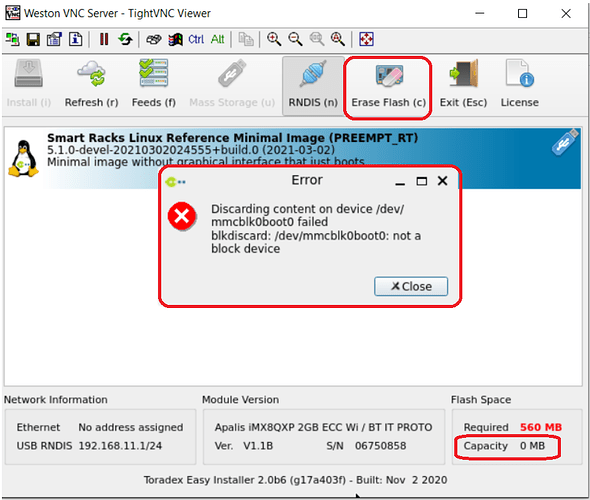Save the connection with the floppy disk icon
This screenshot has width=590, height=500.
[x=33, y=39]
